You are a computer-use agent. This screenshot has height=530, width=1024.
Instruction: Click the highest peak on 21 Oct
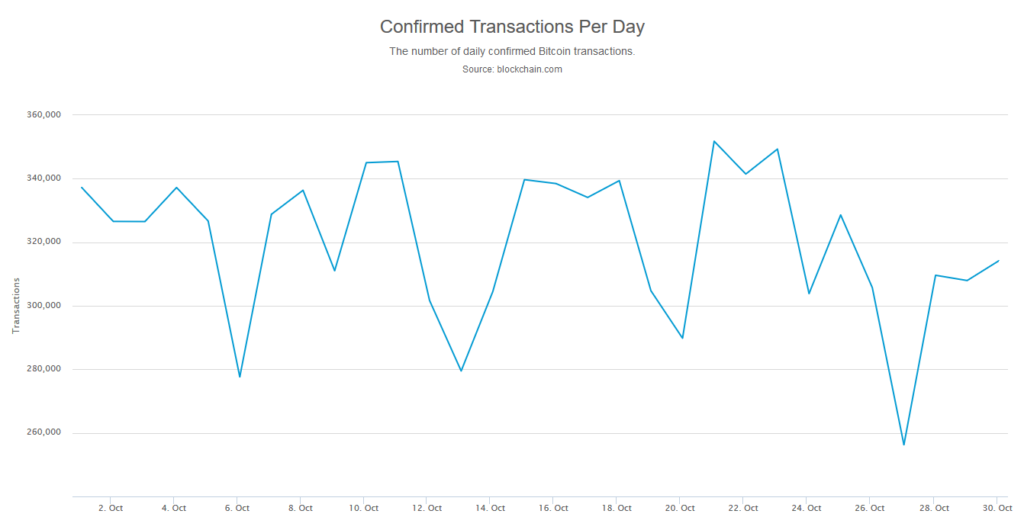click(714, 141)
